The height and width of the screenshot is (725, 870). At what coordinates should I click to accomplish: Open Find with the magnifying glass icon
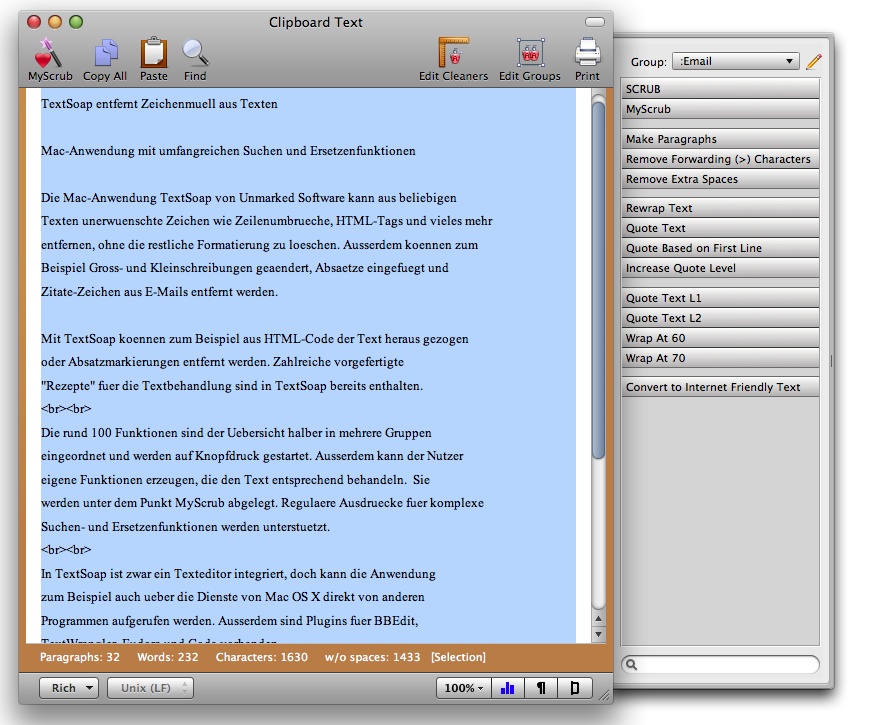[x=195, y=53]
